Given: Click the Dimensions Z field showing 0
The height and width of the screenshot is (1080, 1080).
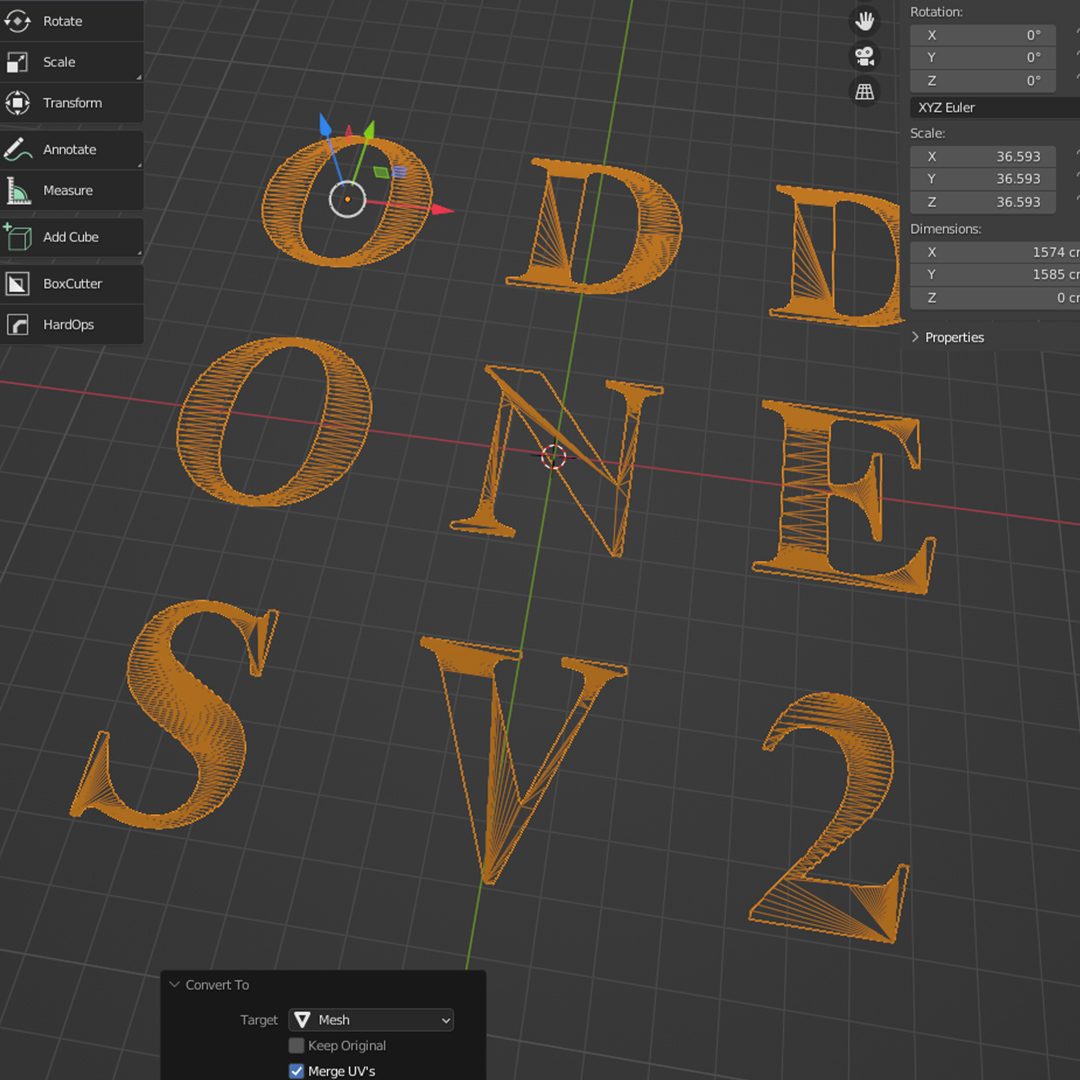Looking at the screenshot, I should 995,298.
